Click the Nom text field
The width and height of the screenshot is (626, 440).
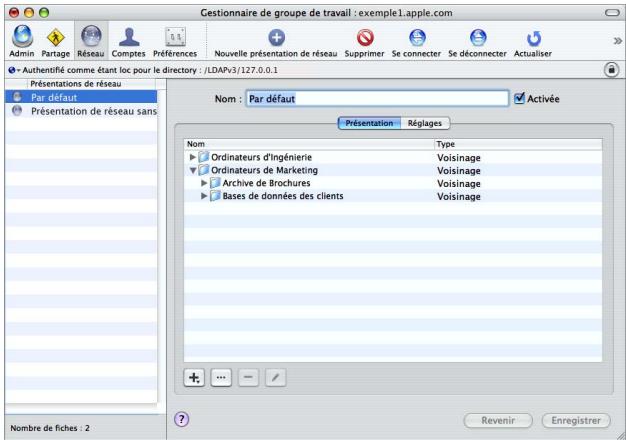coord(377,98)
